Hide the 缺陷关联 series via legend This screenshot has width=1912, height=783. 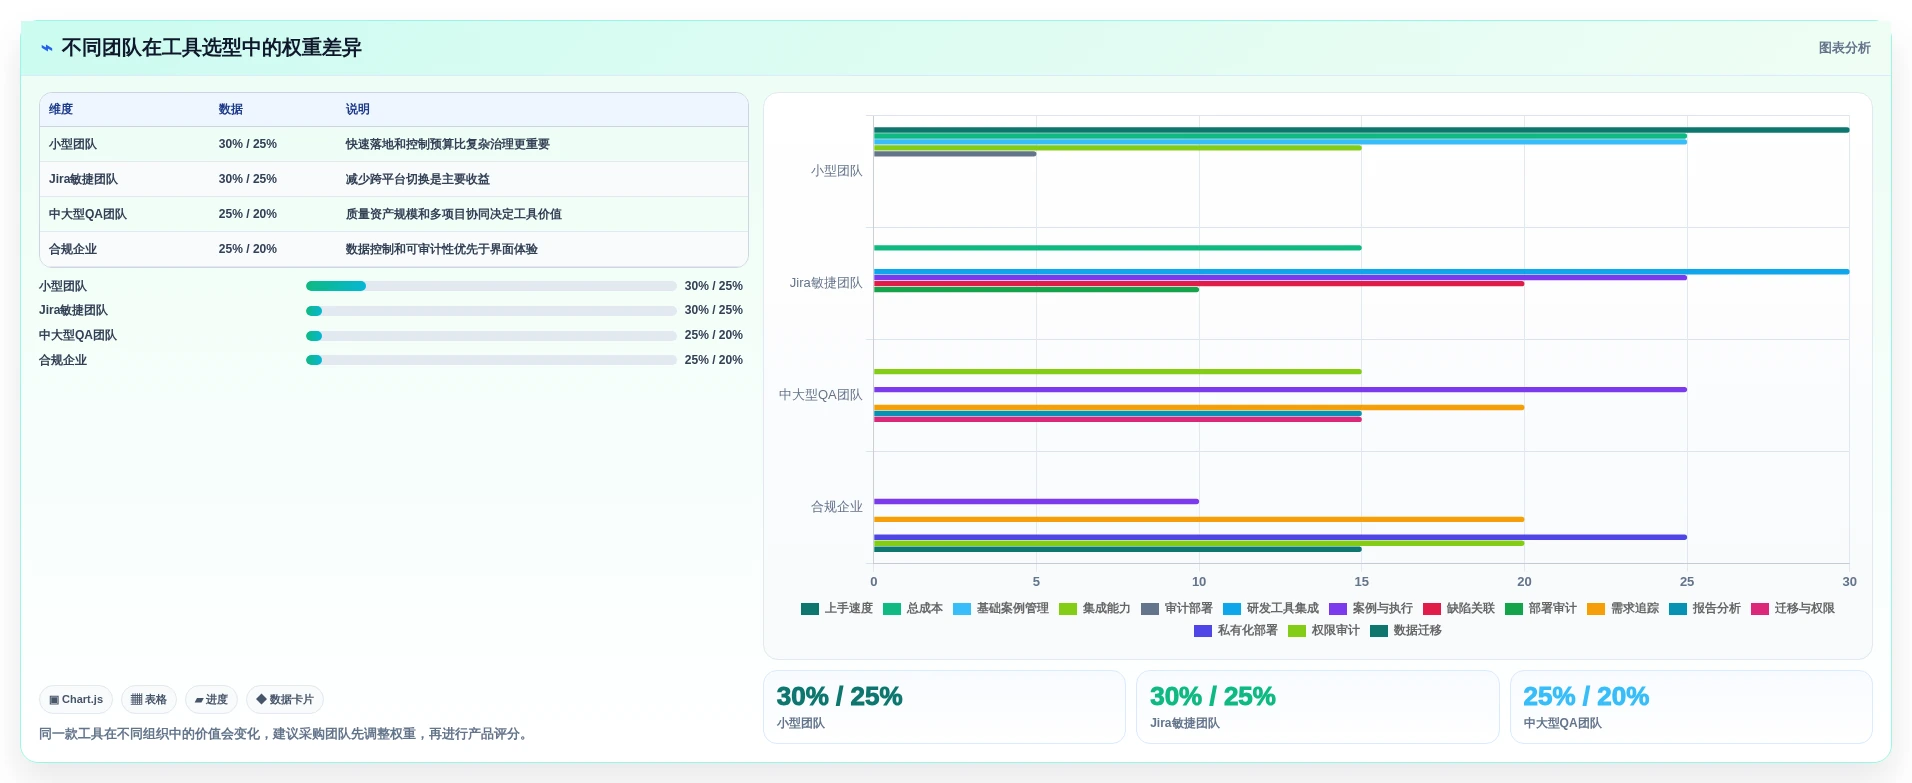(x=1459, y=608)
